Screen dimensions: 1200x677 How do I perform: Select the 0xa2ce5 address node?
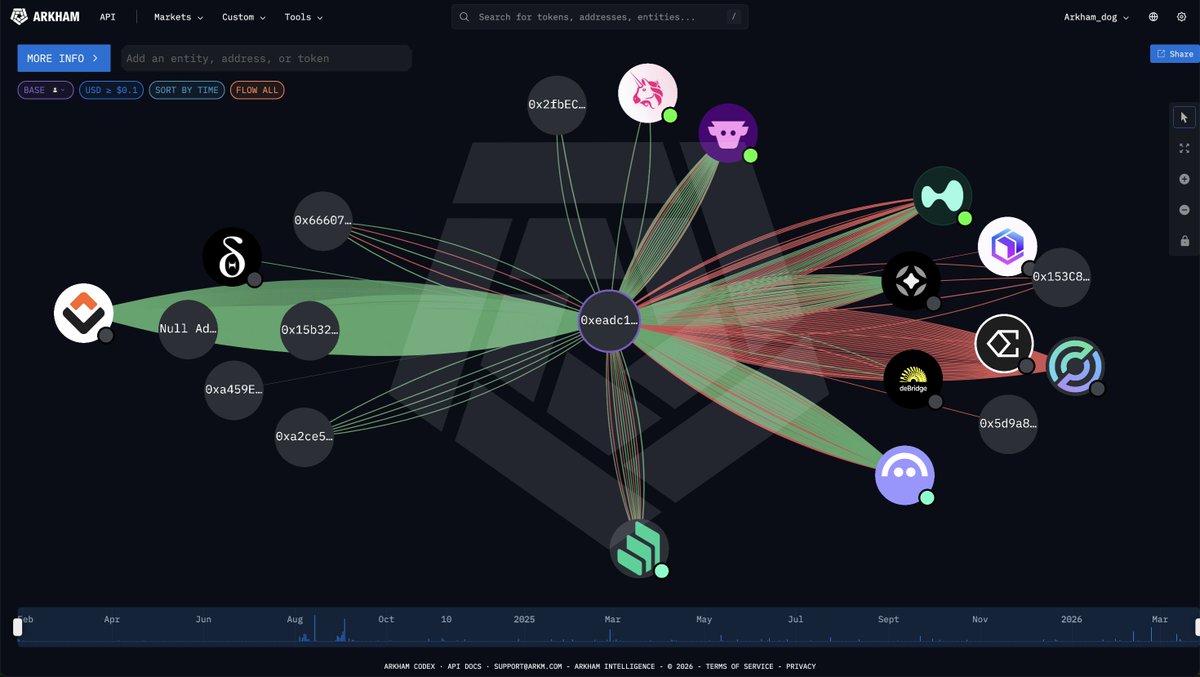pyautogui.click(x=304, y=437)
